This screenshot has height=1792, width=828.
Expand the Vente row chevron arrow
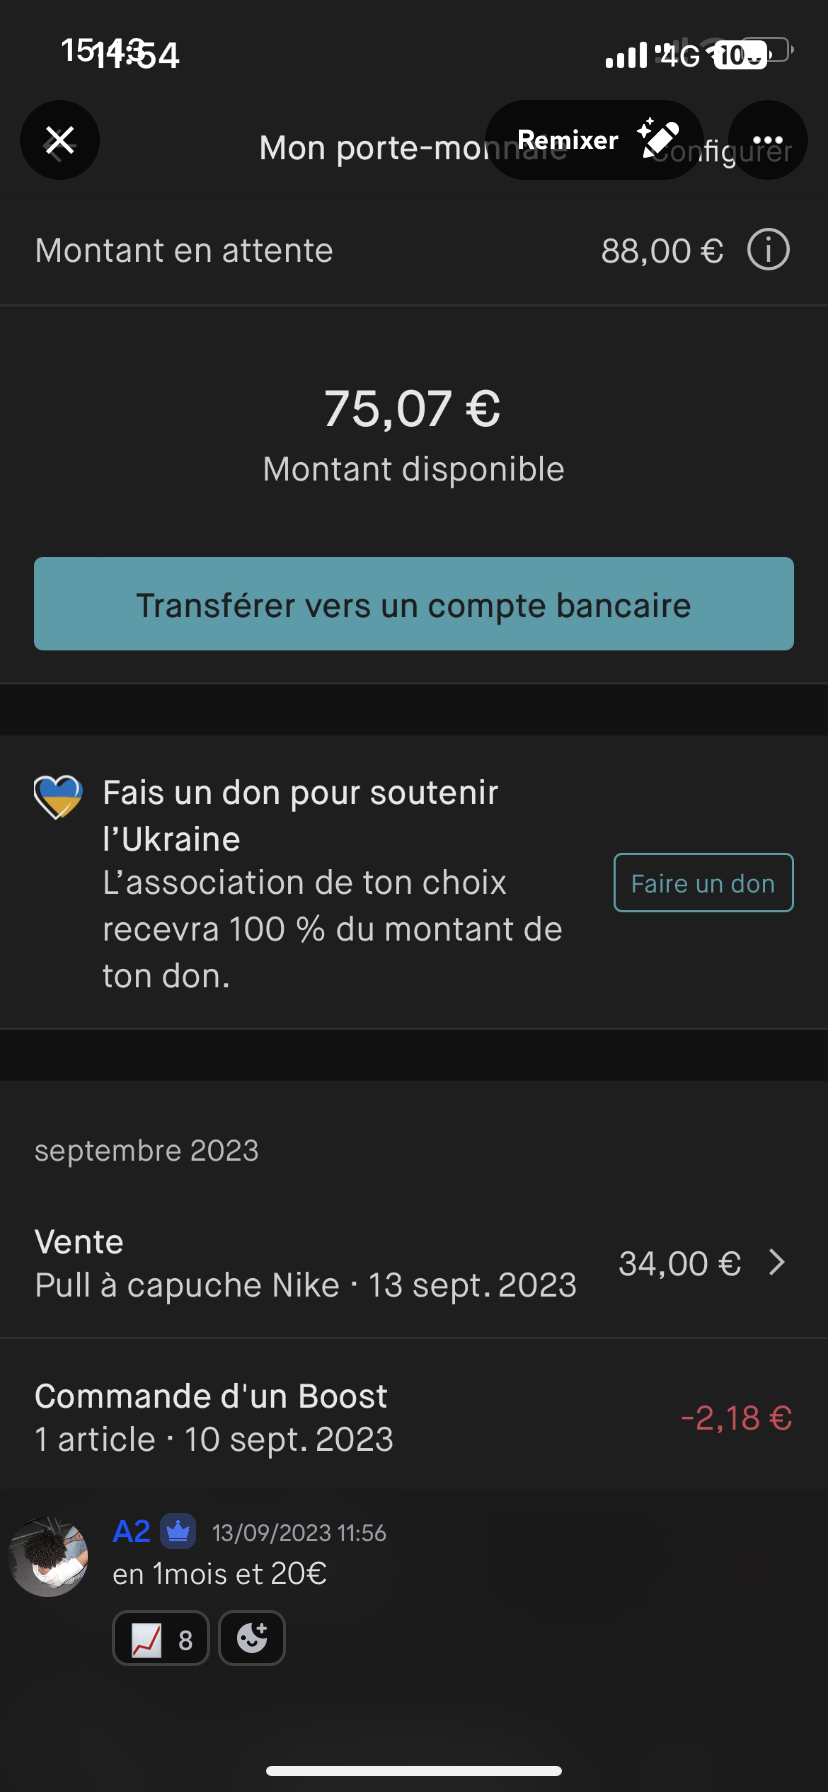coord(777,1263)
